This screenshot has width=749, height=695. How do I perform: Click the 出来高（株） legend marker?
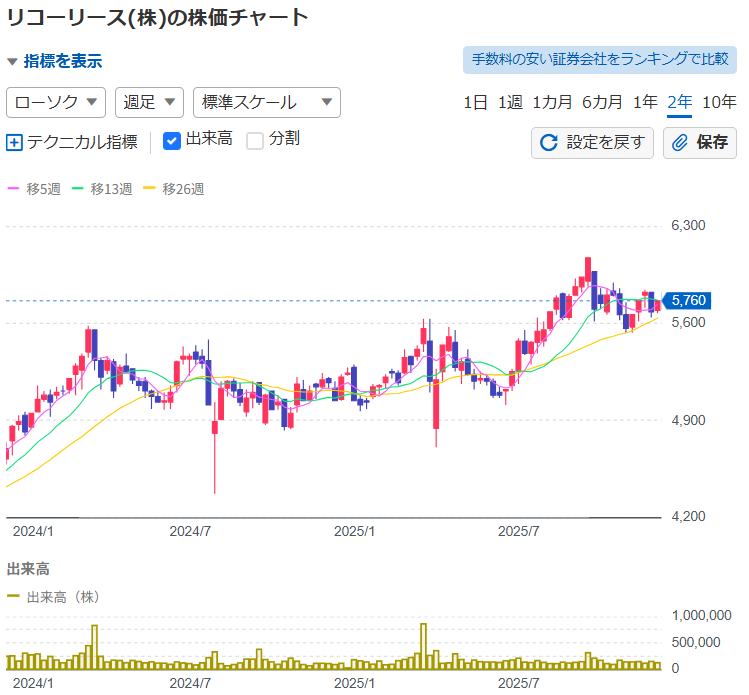point(14,597)
